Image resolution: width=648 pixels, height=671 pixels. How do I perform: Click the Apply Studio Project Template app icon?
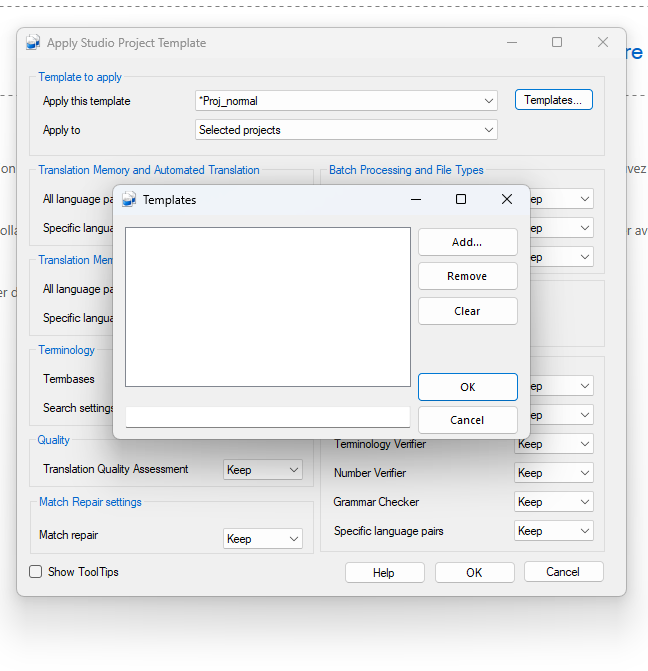[x=33, y=43]
